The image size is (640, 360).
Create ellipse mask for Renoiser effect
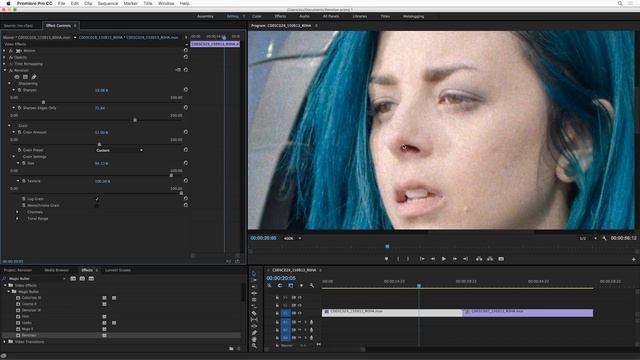17,77
